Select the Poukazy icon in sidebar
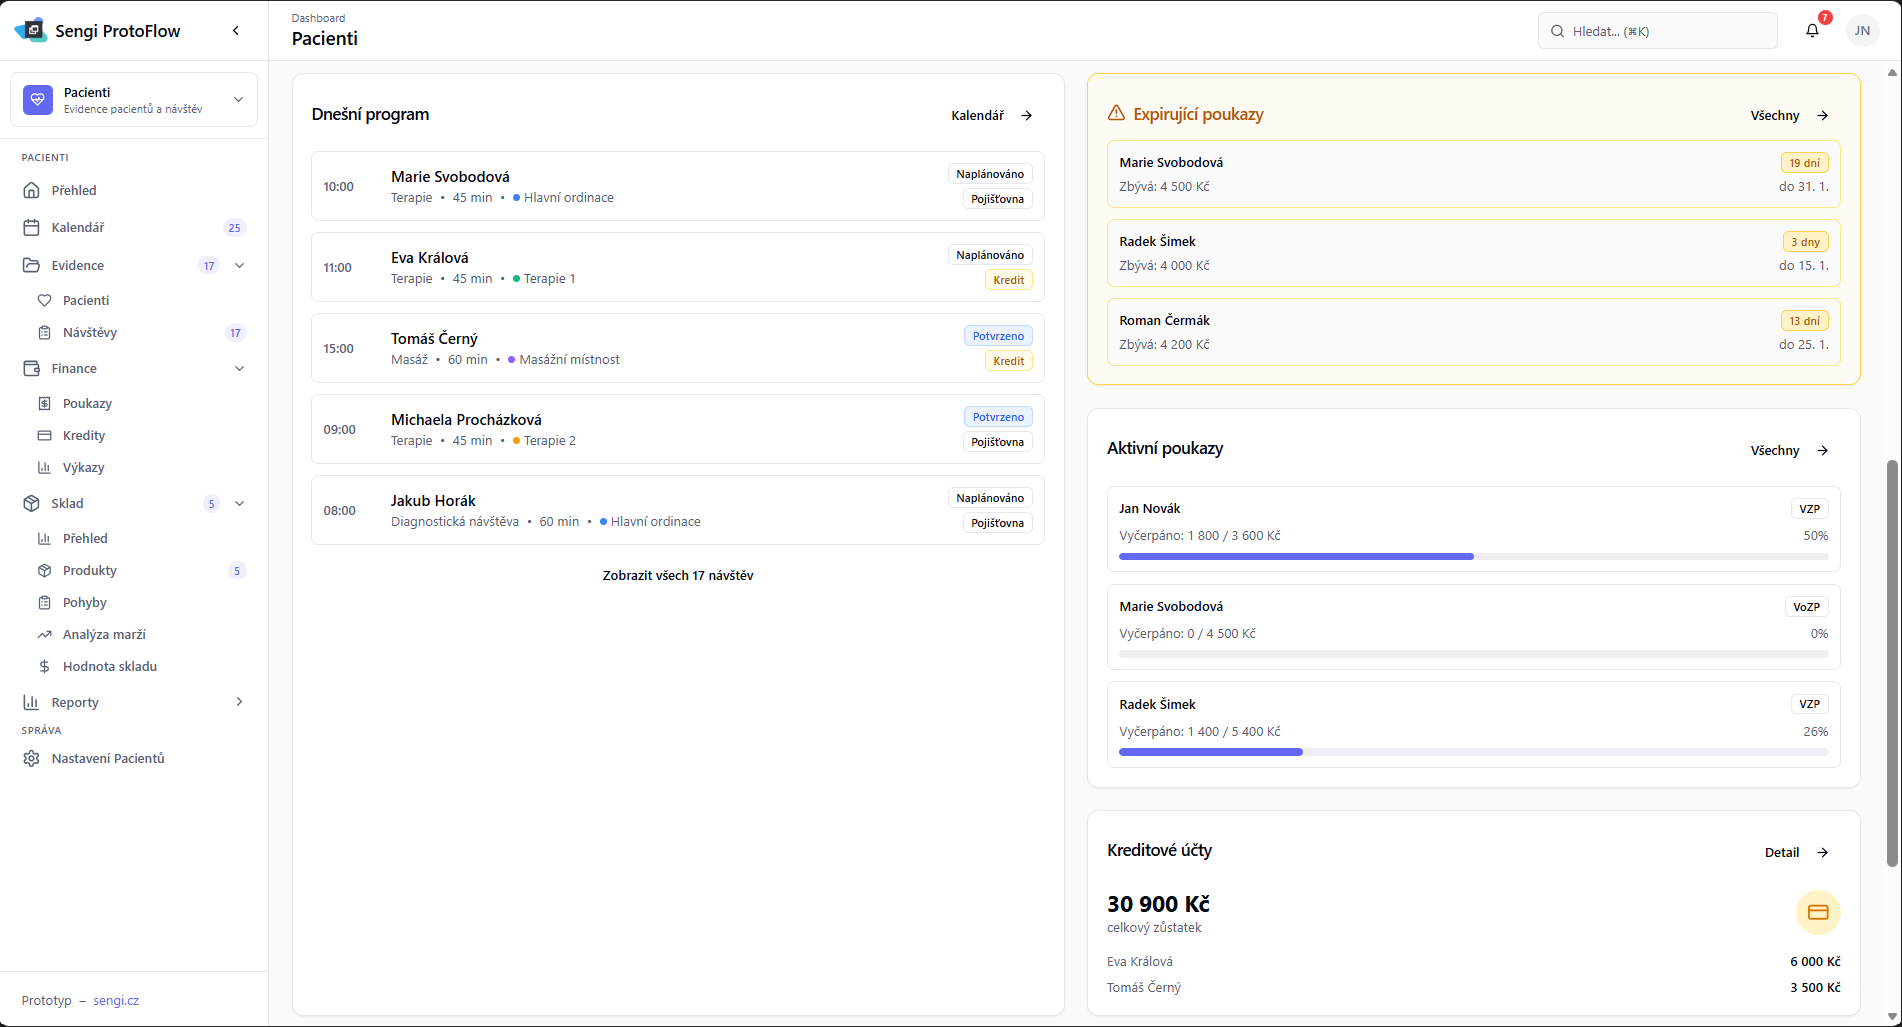 point(44,403)
